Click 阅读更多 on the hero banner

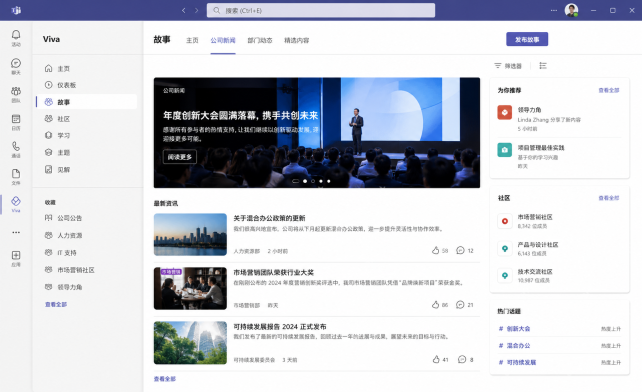(180, 156)
